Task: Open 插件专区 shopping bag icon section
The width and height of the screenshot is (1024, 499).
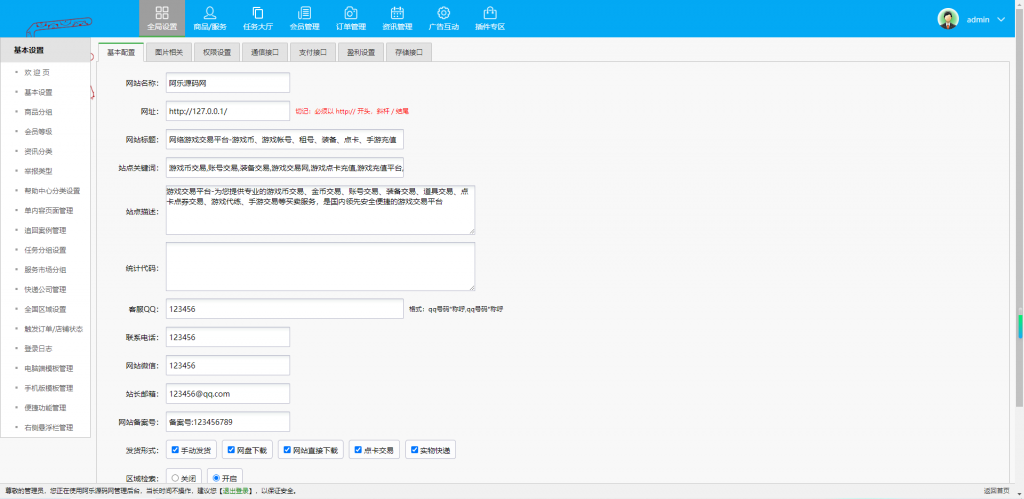Action: click(x=490, y=18)
